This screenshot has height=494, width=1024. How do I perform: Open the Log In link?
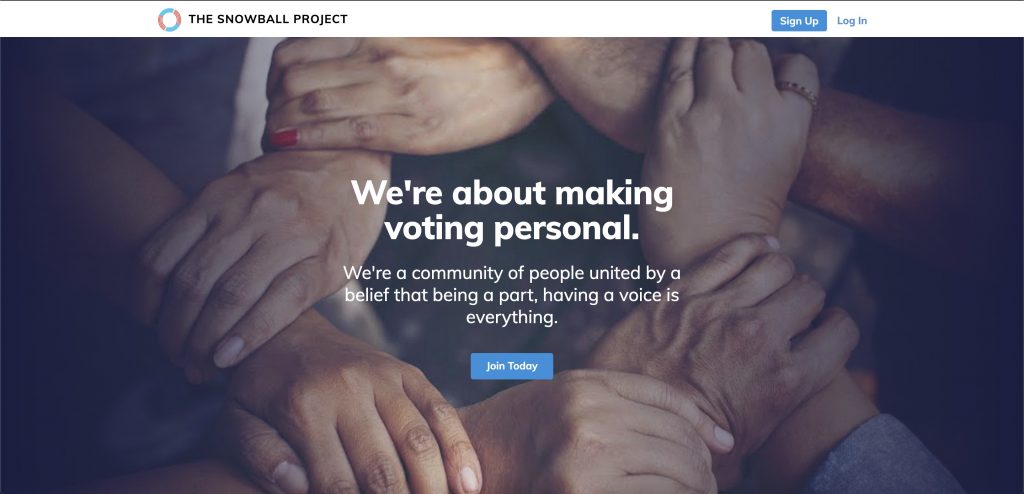pyautogui.click(x=852, y=21)
